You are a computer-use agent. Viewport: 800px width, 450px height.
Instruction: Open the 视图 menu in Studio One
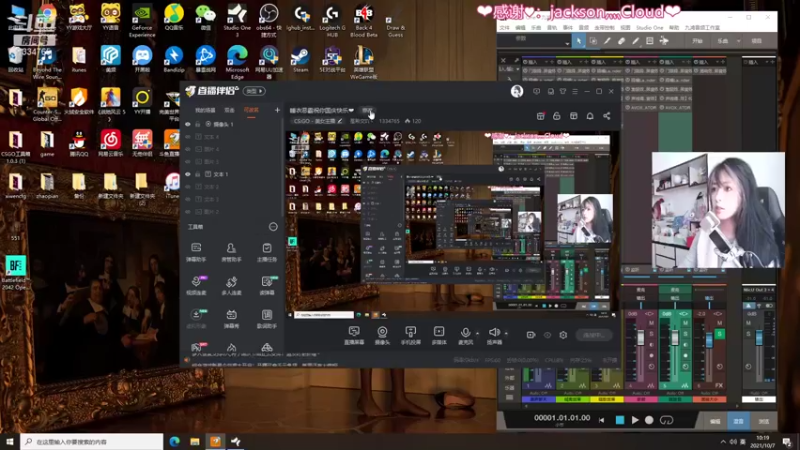click(626, 28)
